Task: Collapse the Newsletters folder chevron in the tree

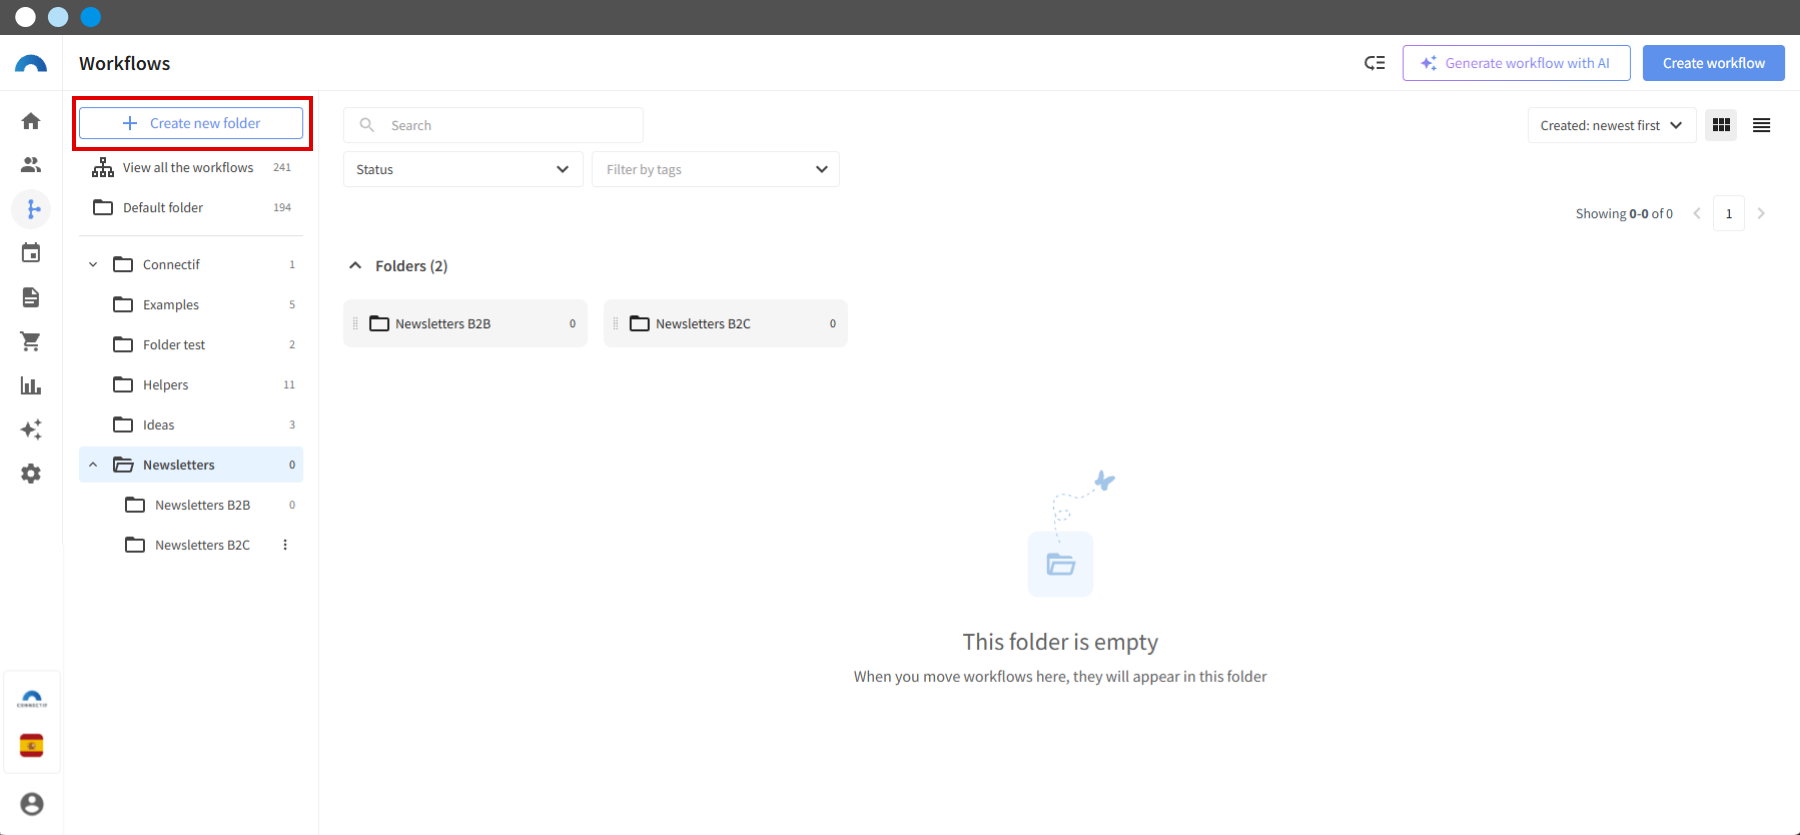Action: (x=93, y=465)
